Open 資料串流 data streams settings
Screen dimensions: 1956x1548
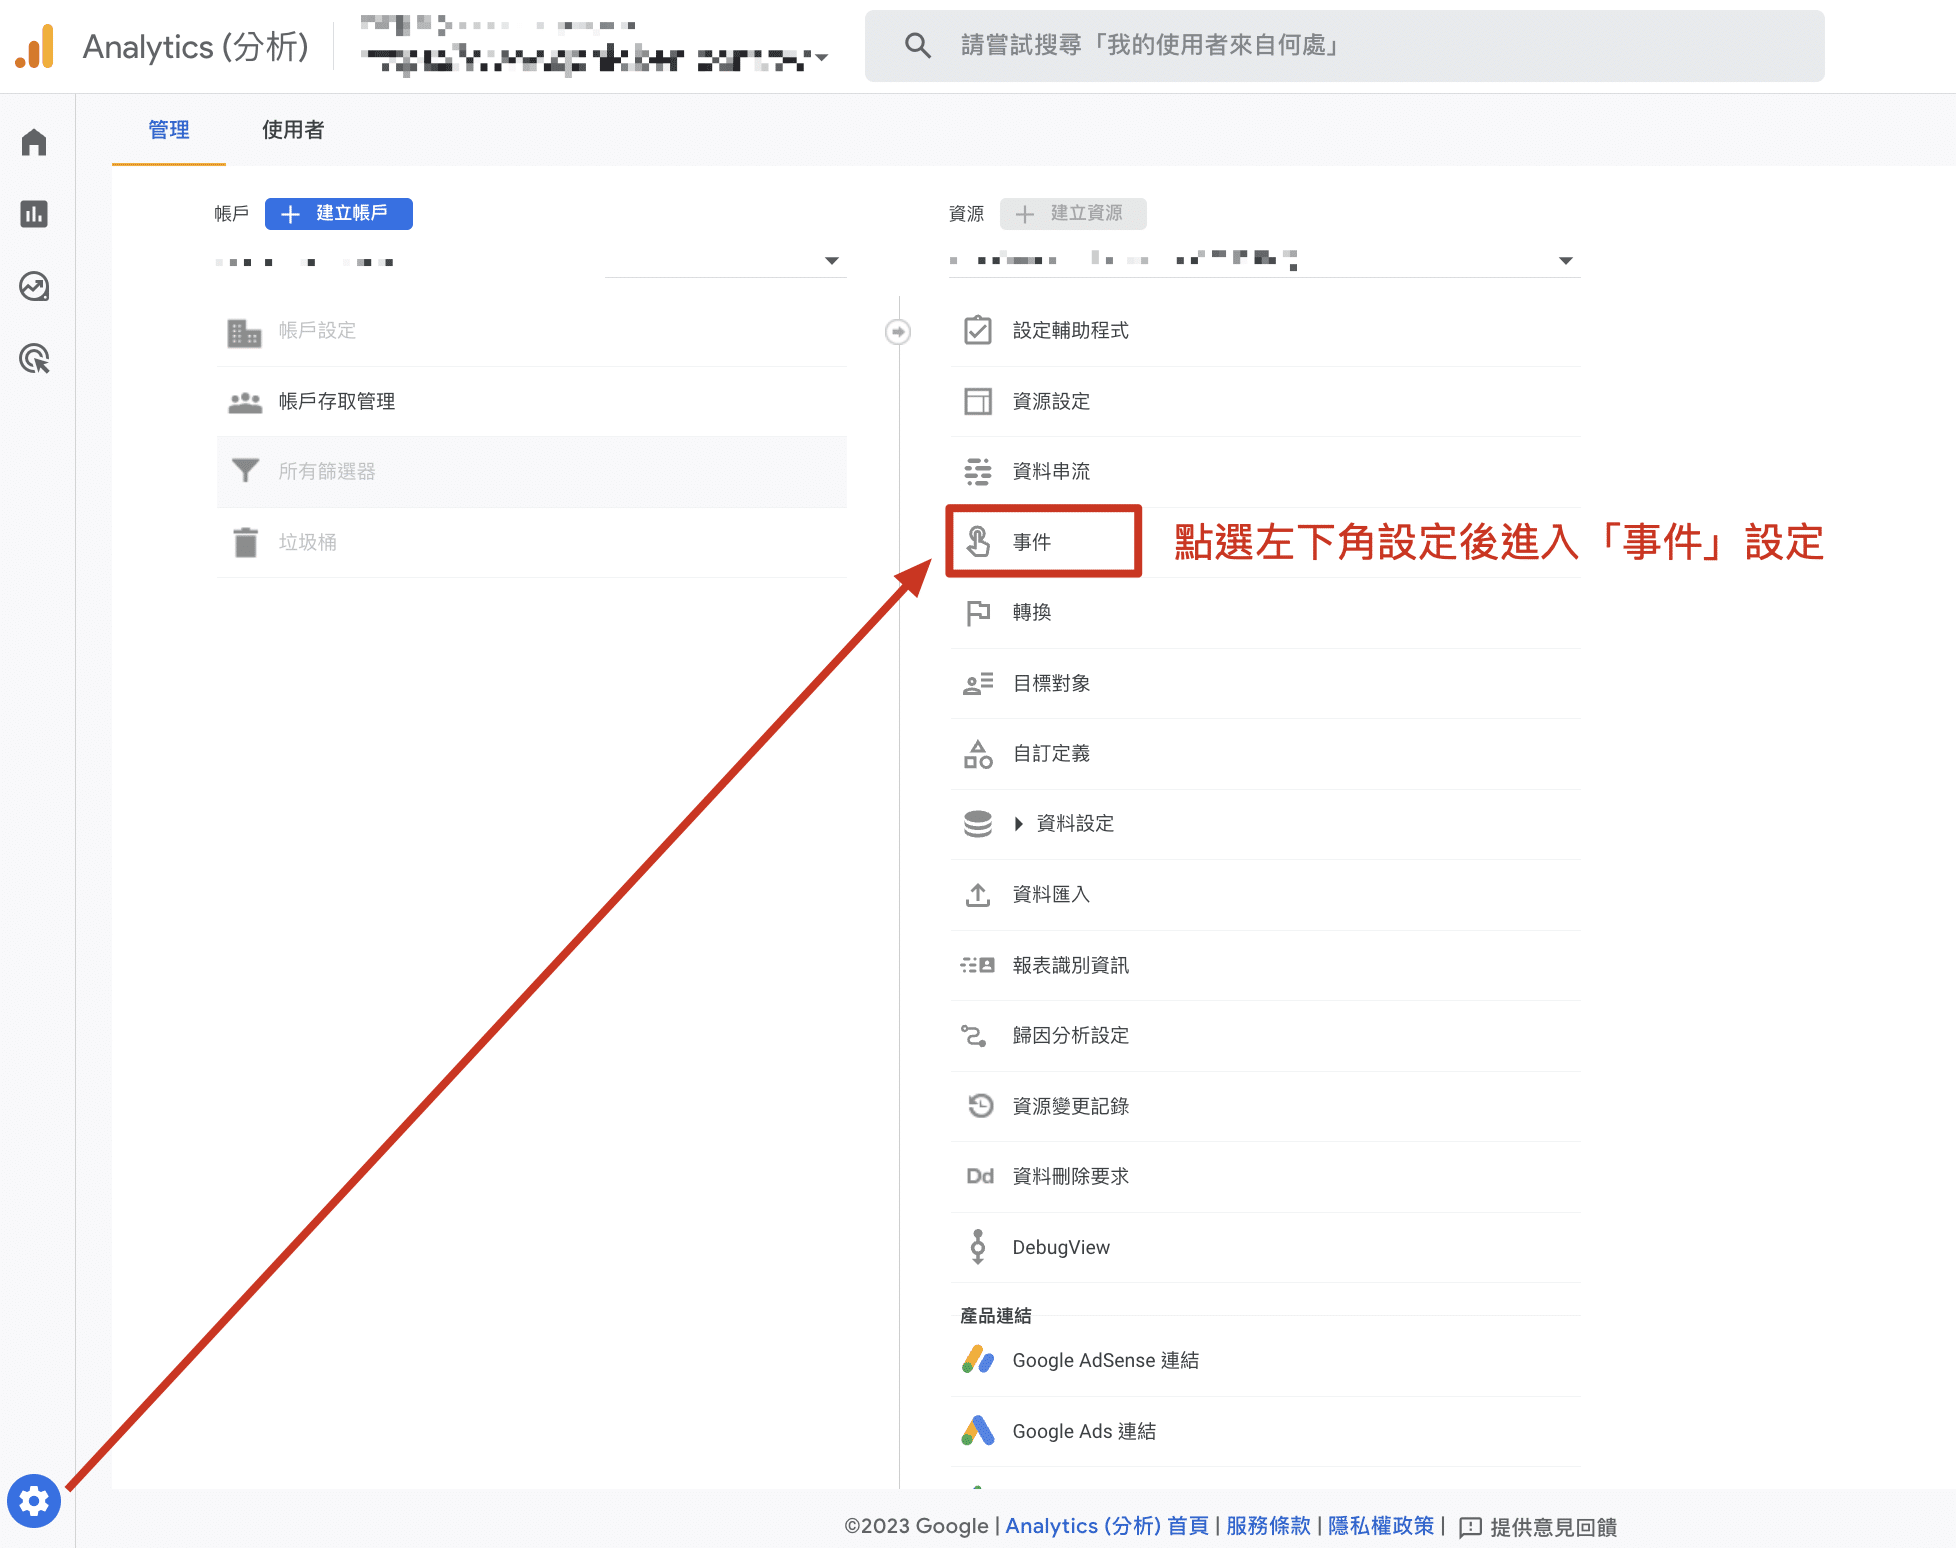(x=1051, y=471)
